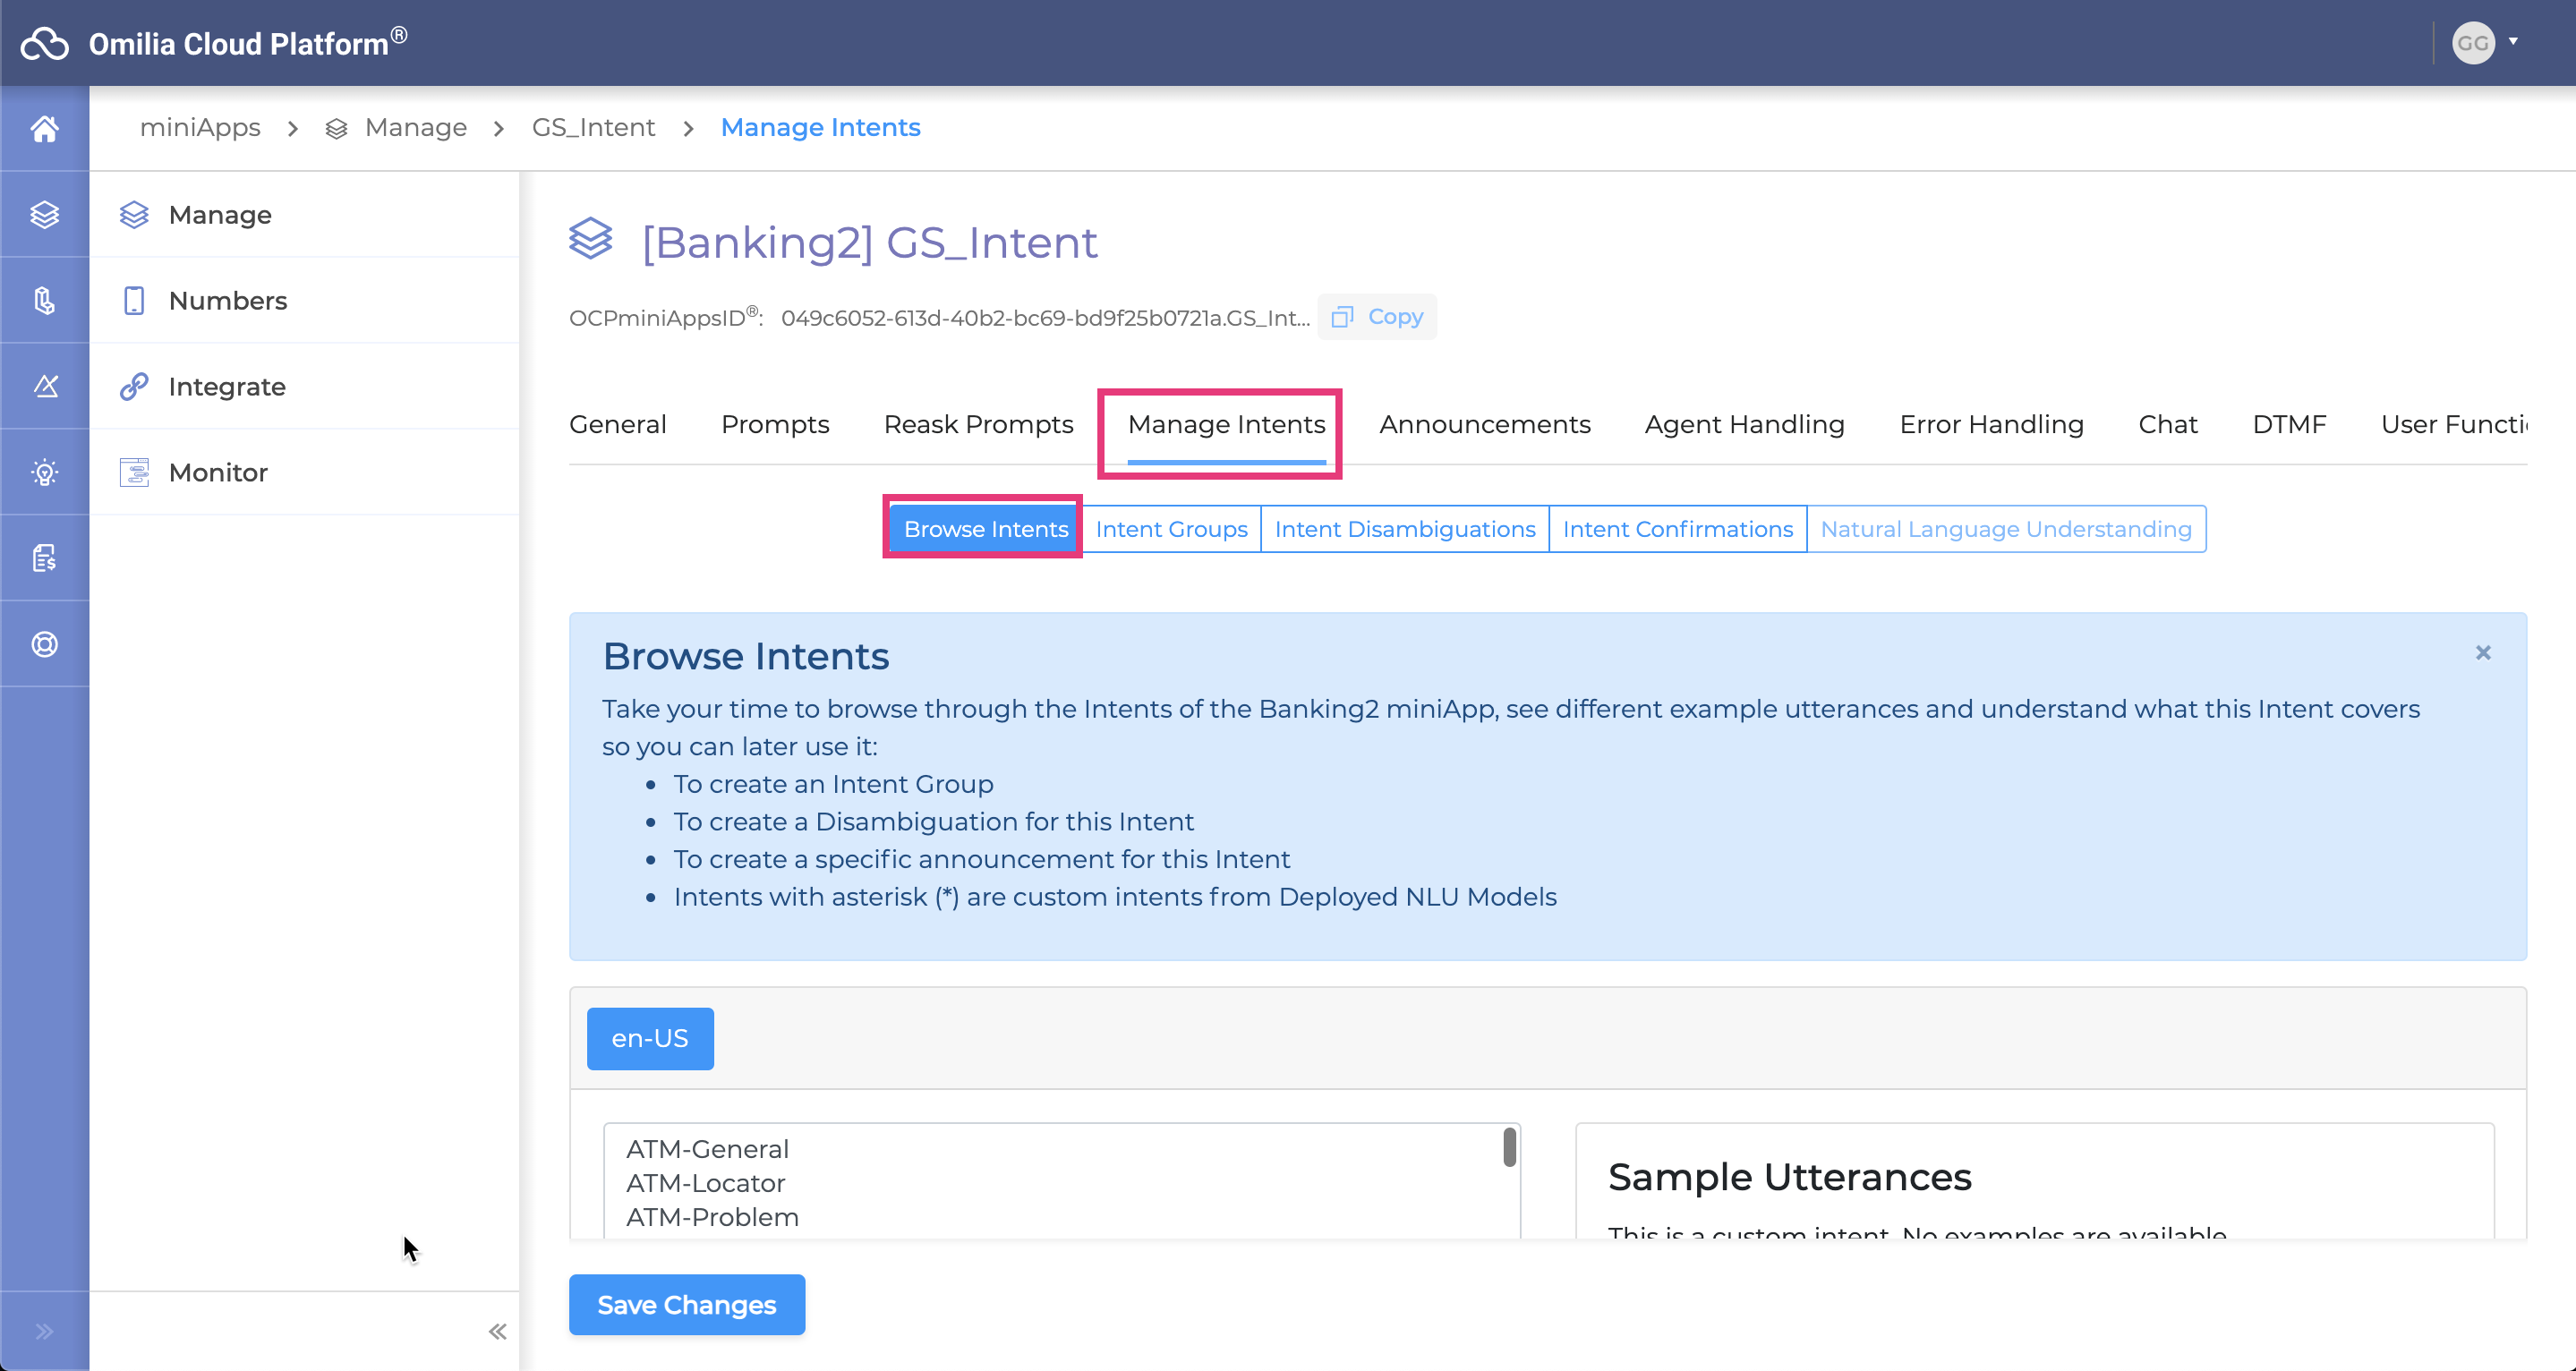Select the Intent Groups sub-tab
Viewport: 2576px width, 1371px height.
pos(1171,529)
